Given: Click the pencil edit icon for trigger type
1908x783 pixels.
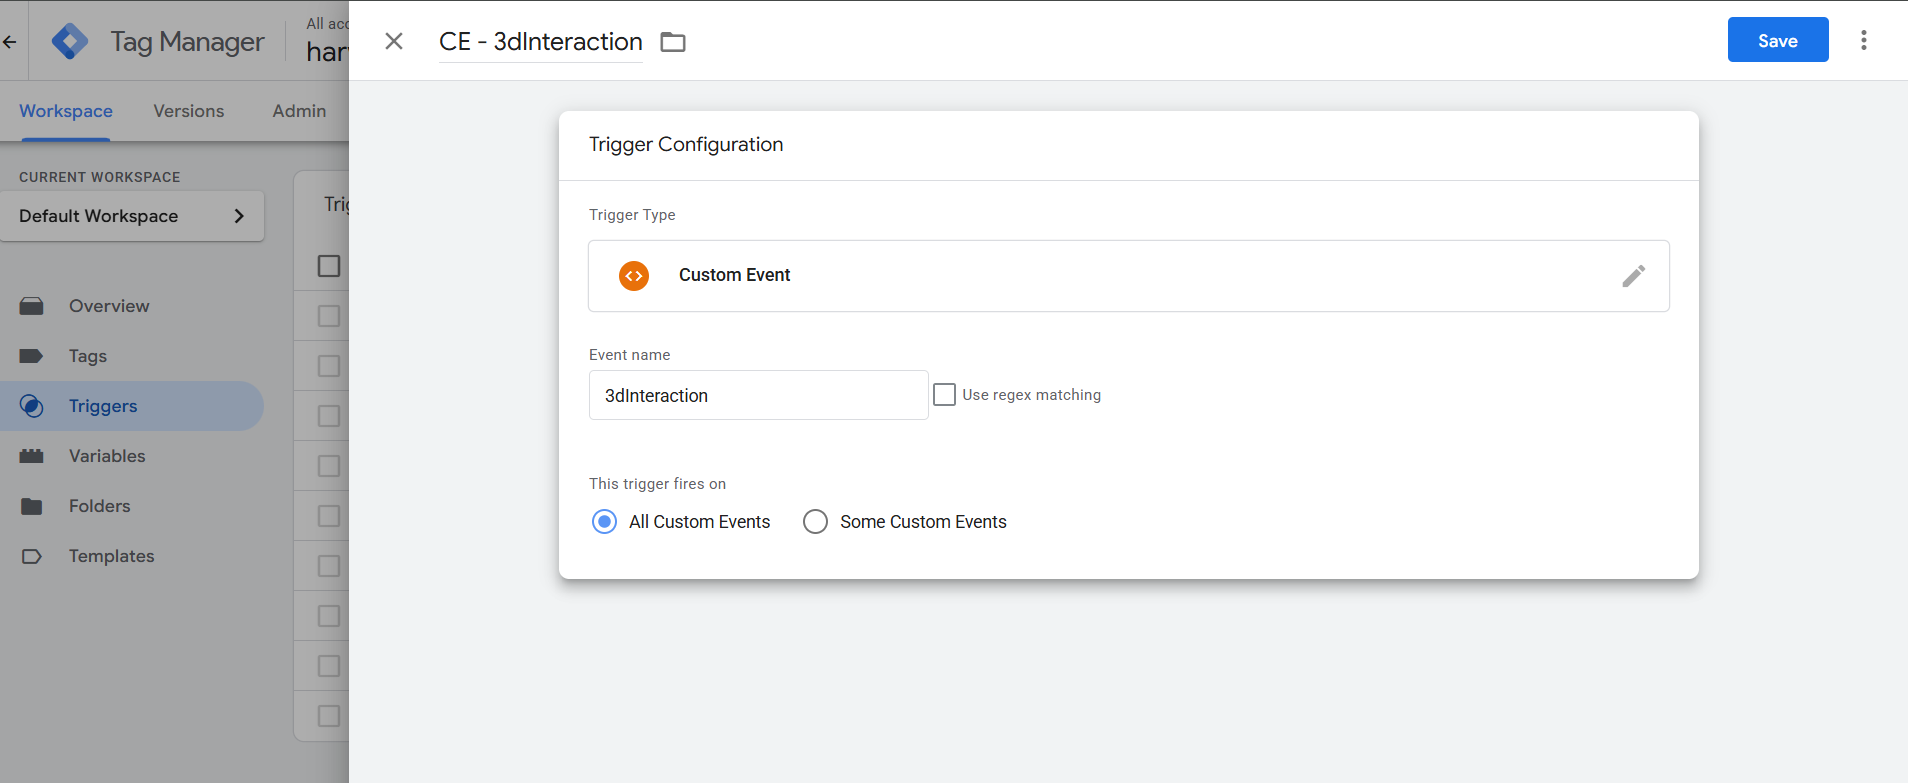Looking at the screenshot, I should pos(1633,276).
